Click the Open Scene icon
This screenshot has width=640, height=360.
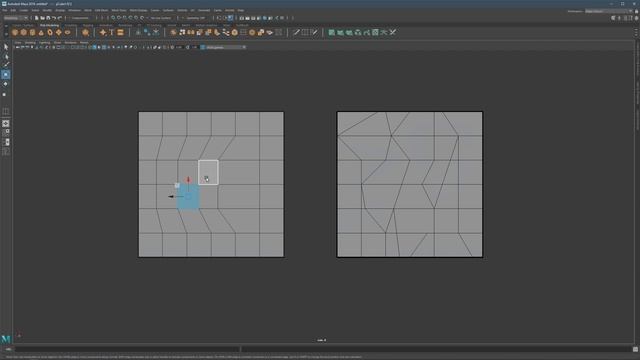point(42,18)
